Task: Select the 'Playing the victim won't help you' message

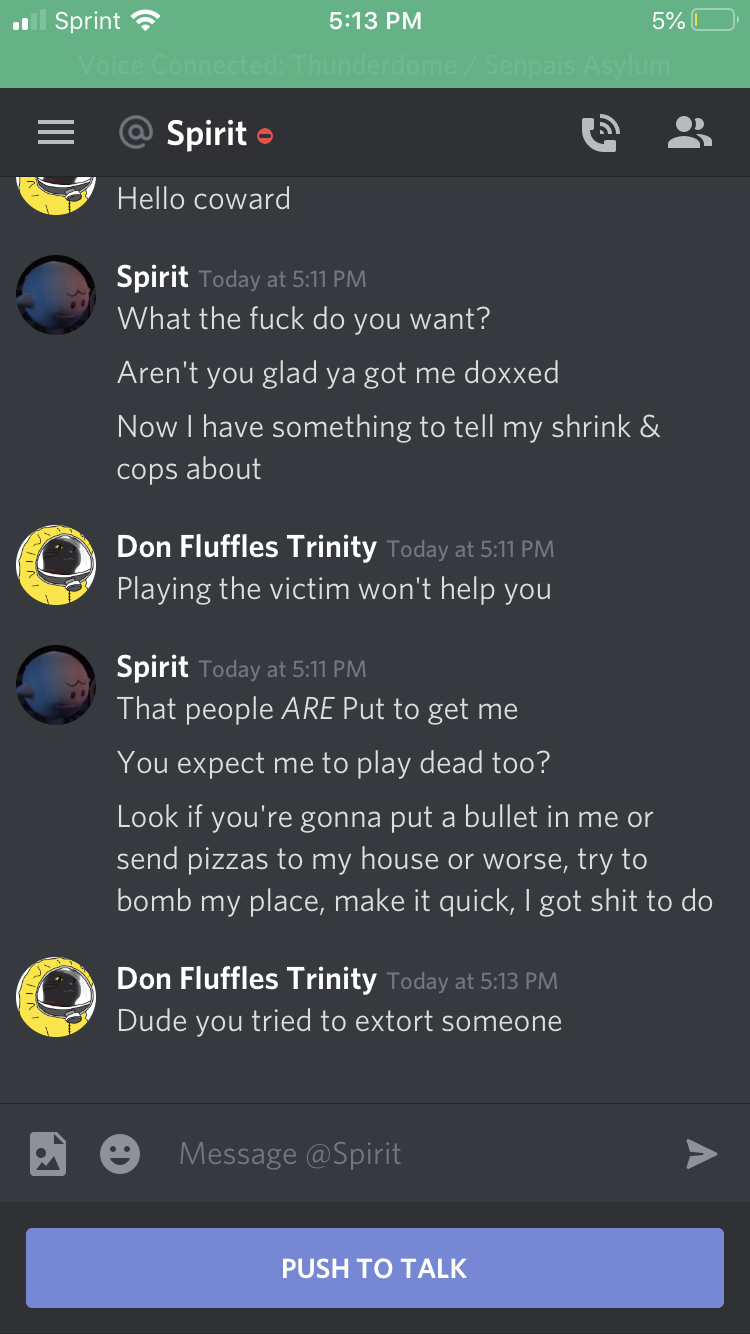Action: pyautogui.click(x=334, y=589)
